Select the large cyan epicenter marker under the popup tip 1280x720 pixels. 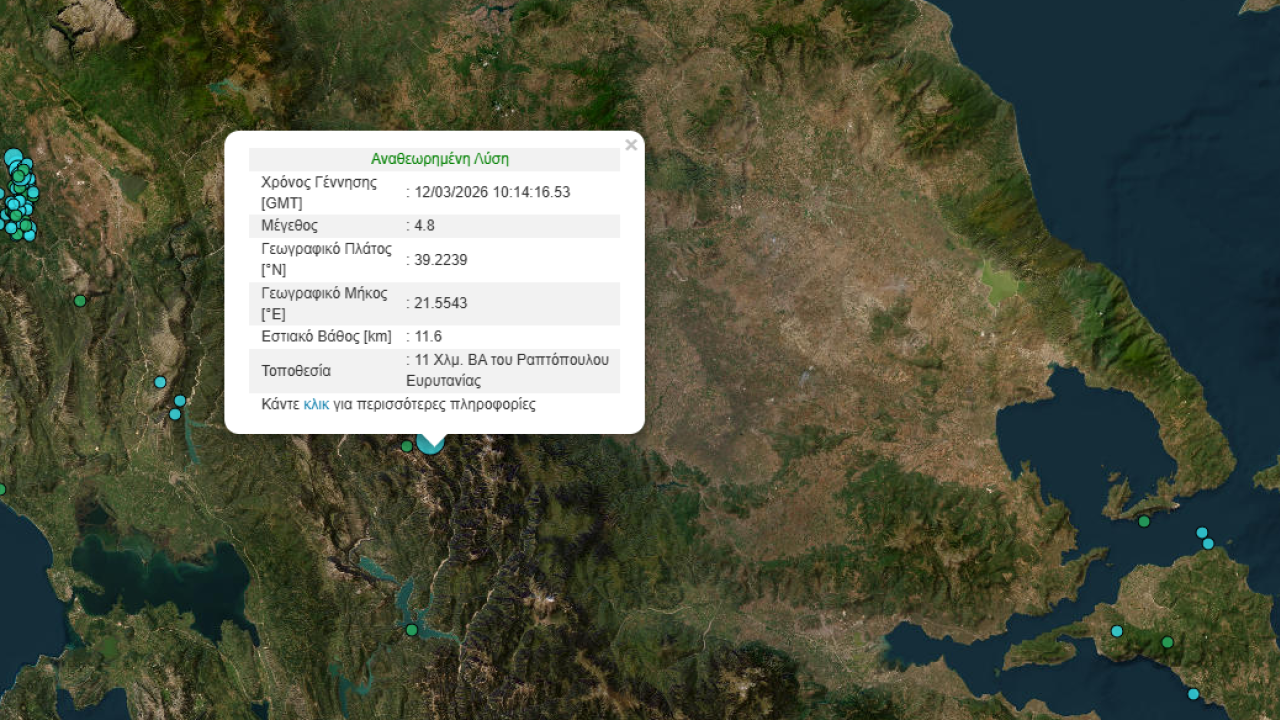click(431, 446)
